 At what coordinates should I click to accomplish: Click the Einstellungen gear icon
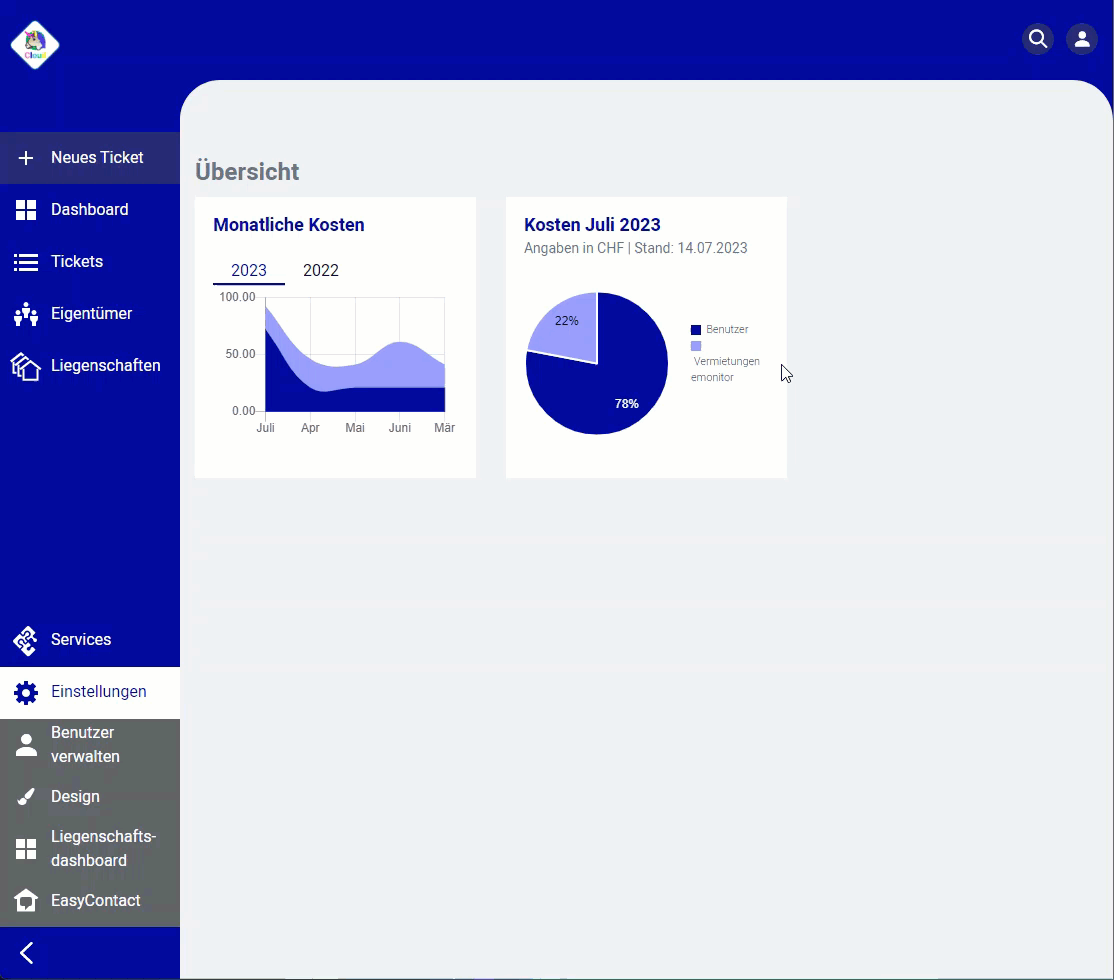point(26,692)
